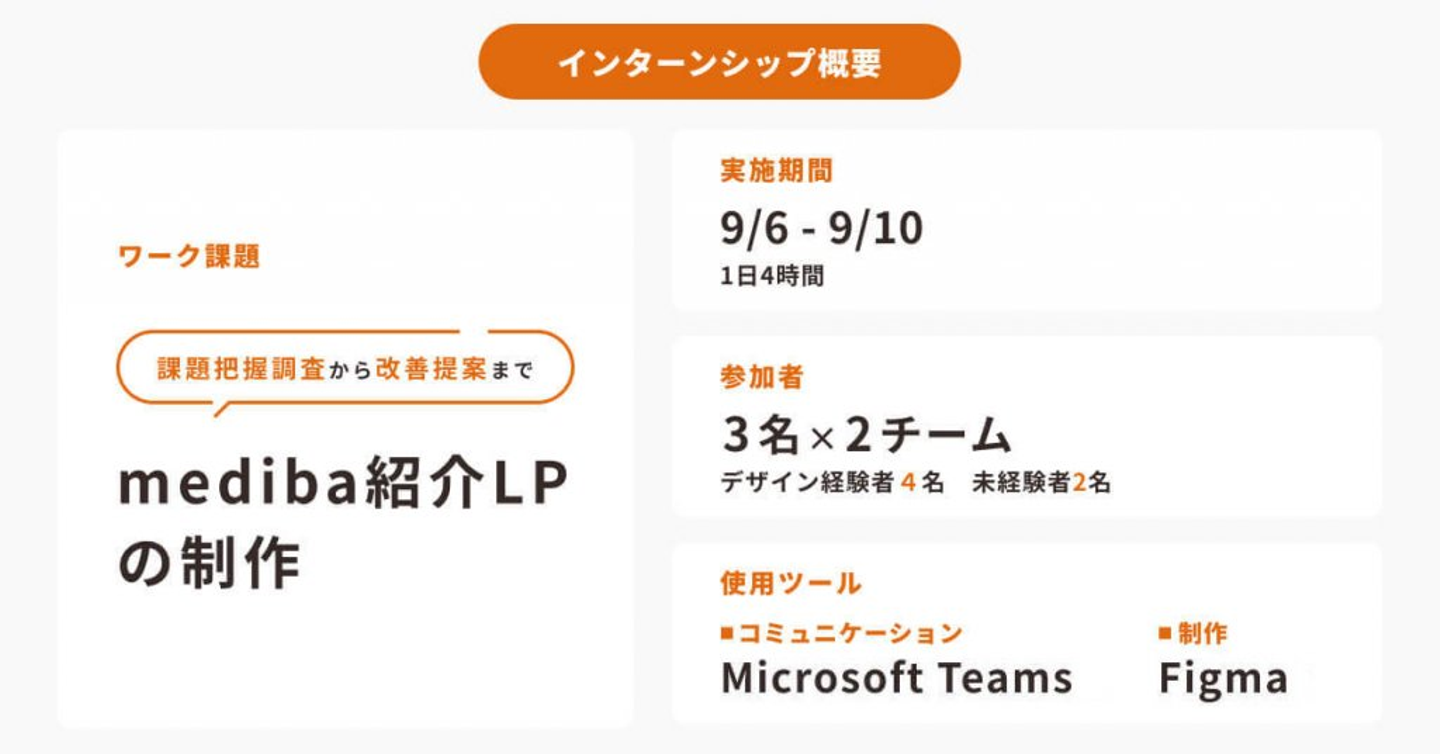Click the orange square bullet before 制作
The width and height of the screenshot is (1440, 754).
click(x=1165, y=633)
